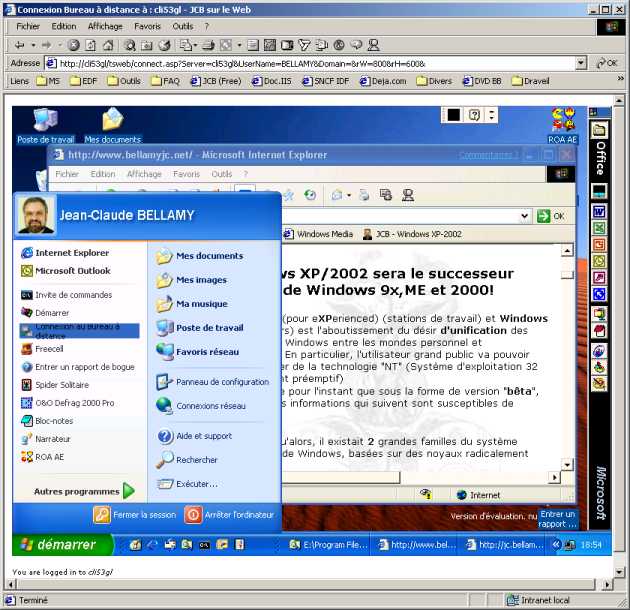Click Arrêter l'ordinateur
This screenshot has width=630, height=610.
click(229, 515)
